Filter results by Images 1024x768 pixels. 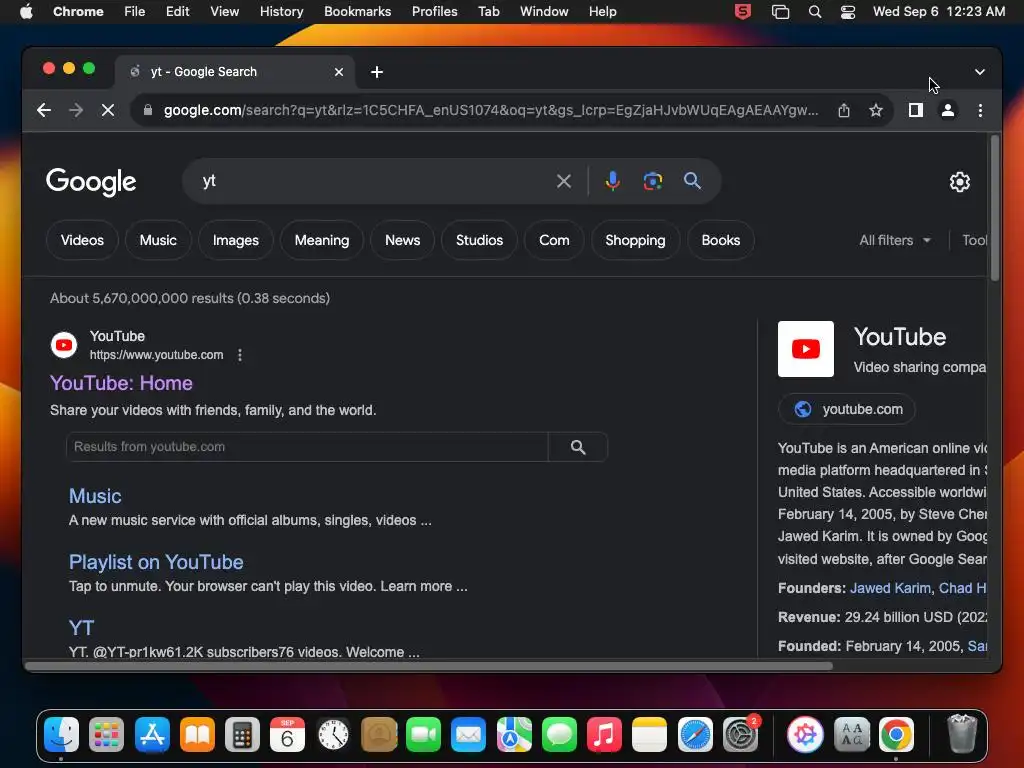236,240
